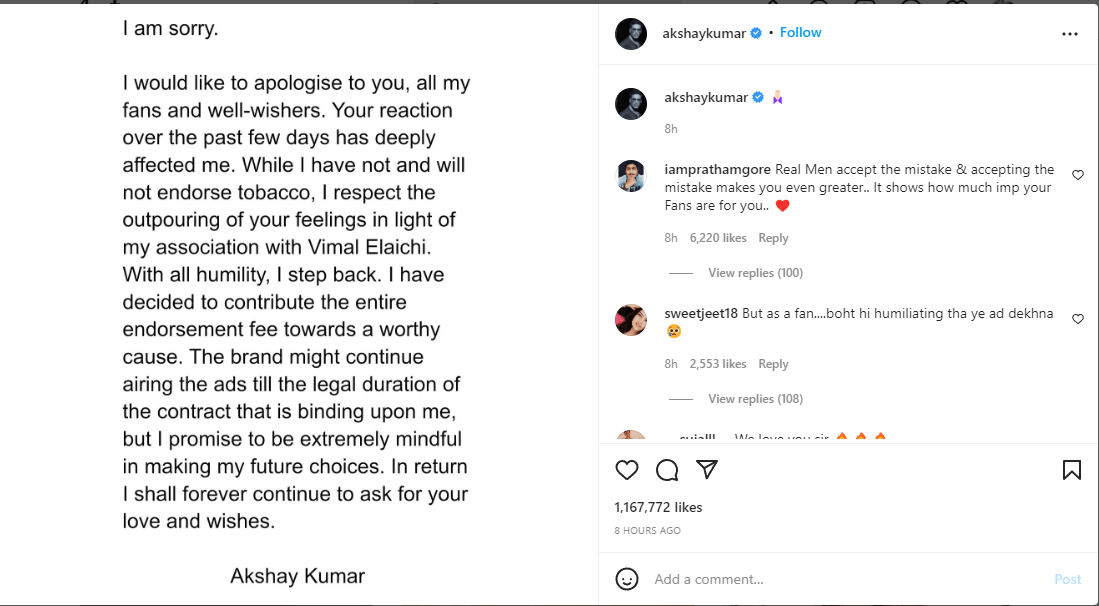Focus the Add a comment field

840,579
